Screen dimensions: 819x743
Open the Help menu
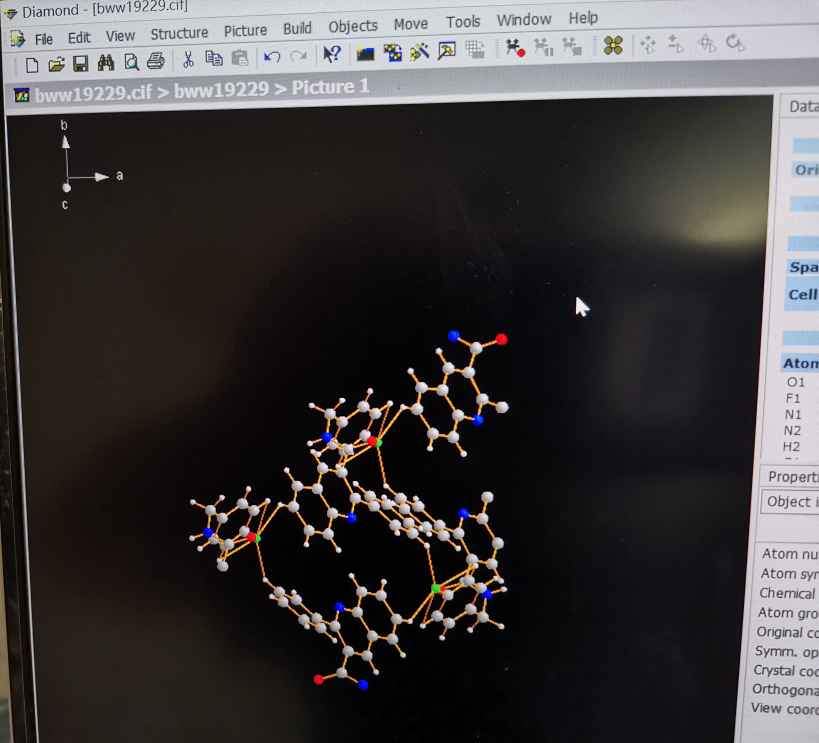pos(583,18)
